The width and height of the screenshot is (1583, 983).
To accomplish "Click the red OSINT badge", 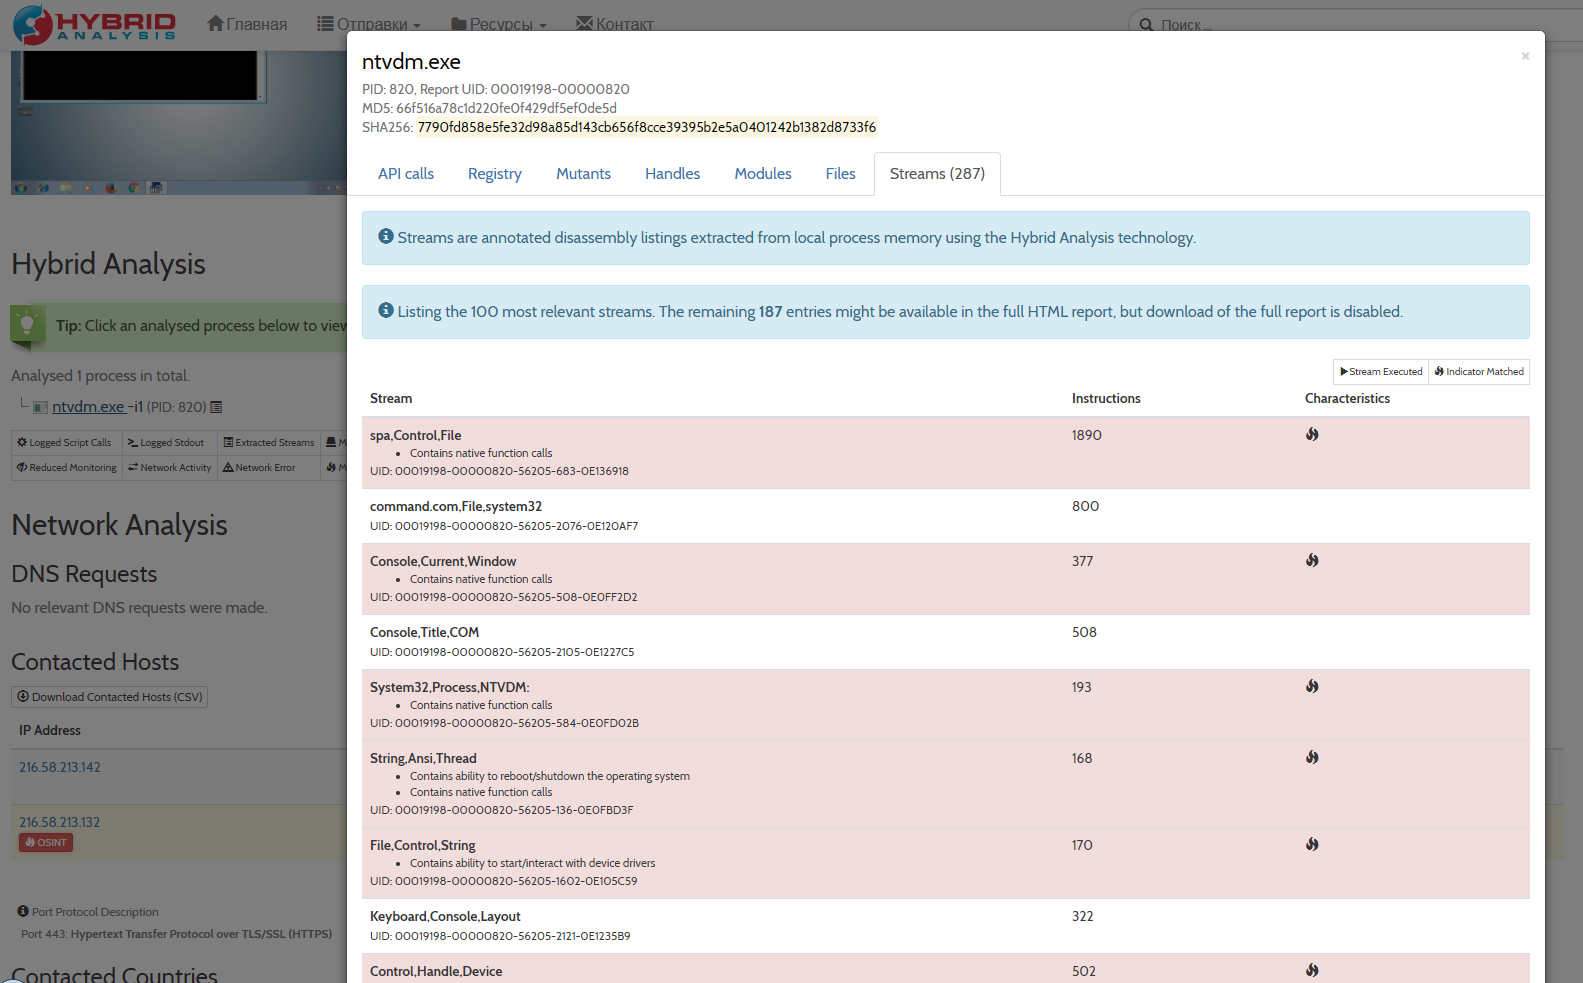I will pos(46,843).
